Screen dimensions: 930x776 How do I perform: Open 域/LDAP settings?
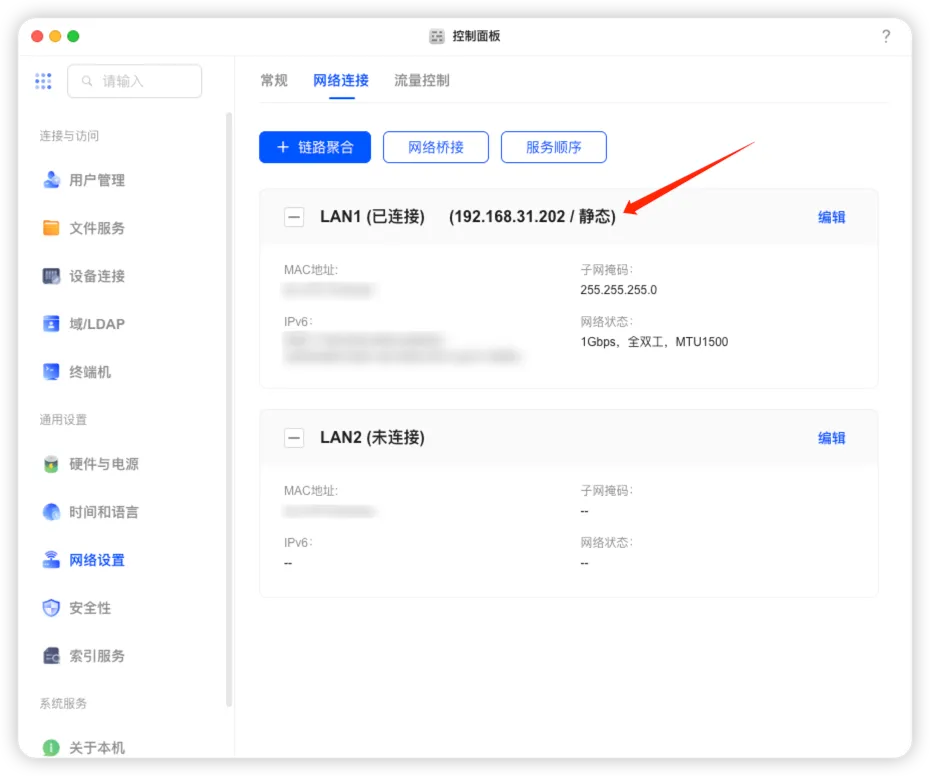(x=97, y=324)
